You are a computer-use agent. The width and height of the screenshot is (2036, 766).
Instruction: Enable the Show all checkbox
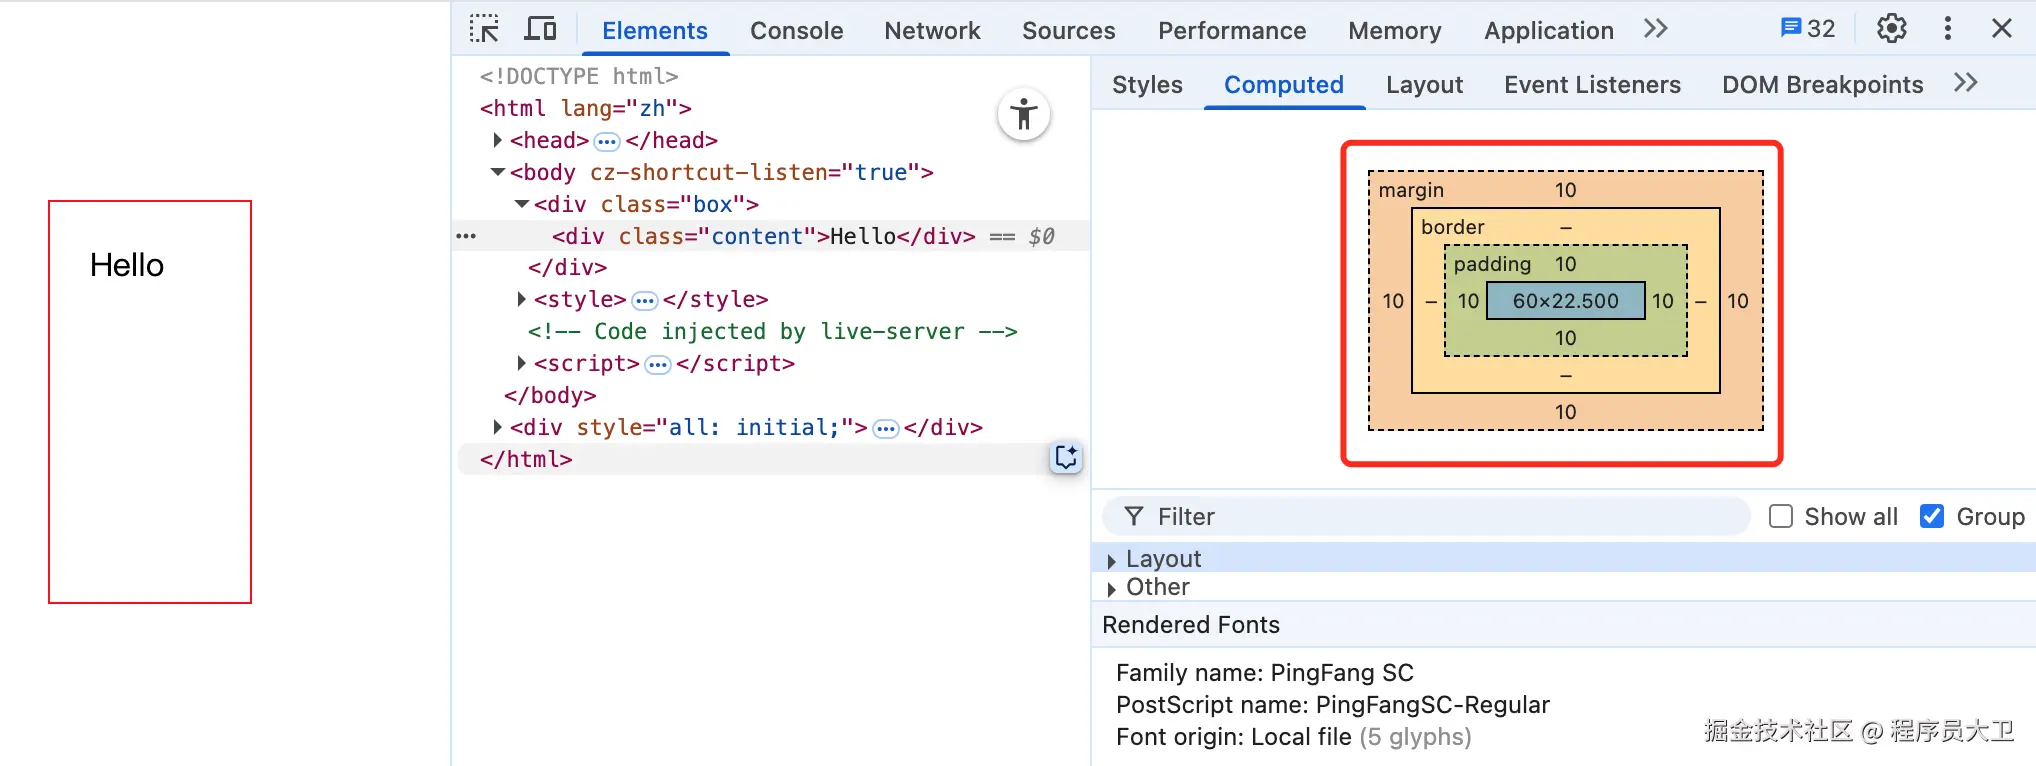[x=1780, y=516]
